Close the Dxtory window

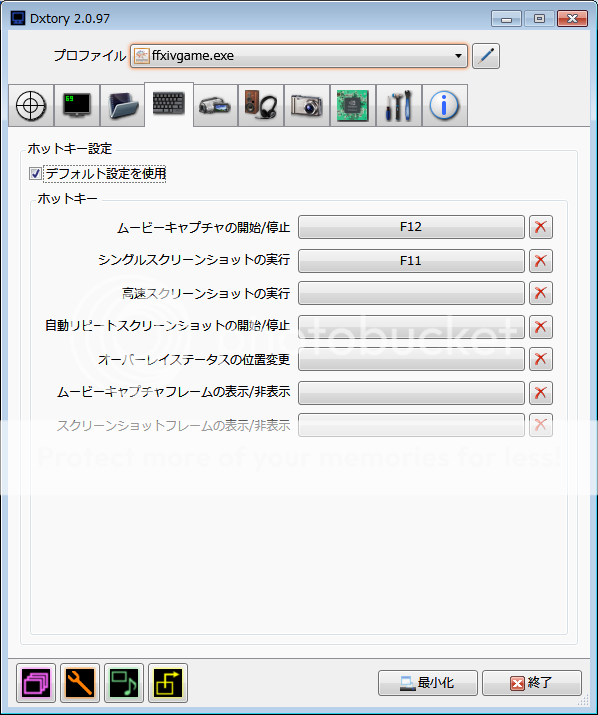click(572, 19)
